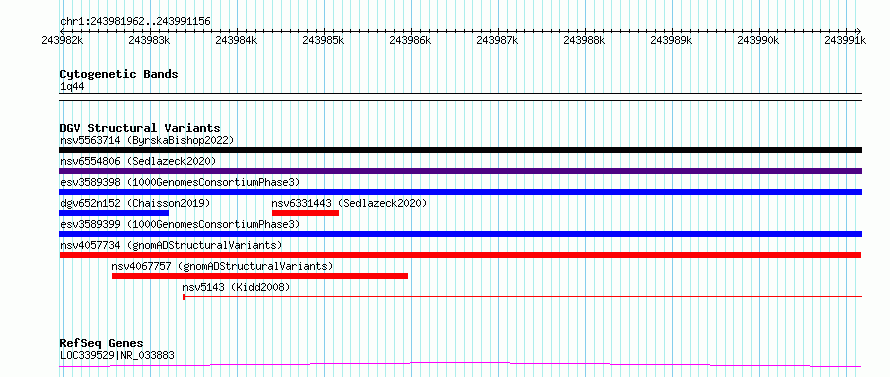890x377 pixels.
Task: Click ruler position 243983k
Action: [x=150, y=40]
